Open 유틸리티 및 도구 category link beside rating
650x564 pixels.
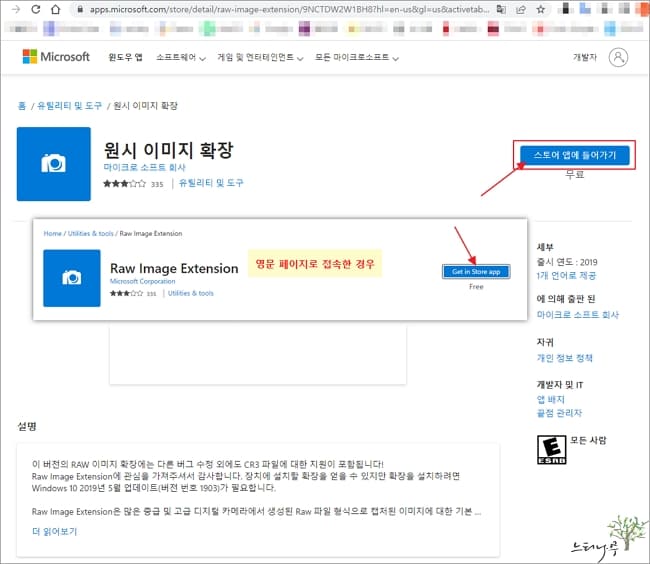pos(211,183)
